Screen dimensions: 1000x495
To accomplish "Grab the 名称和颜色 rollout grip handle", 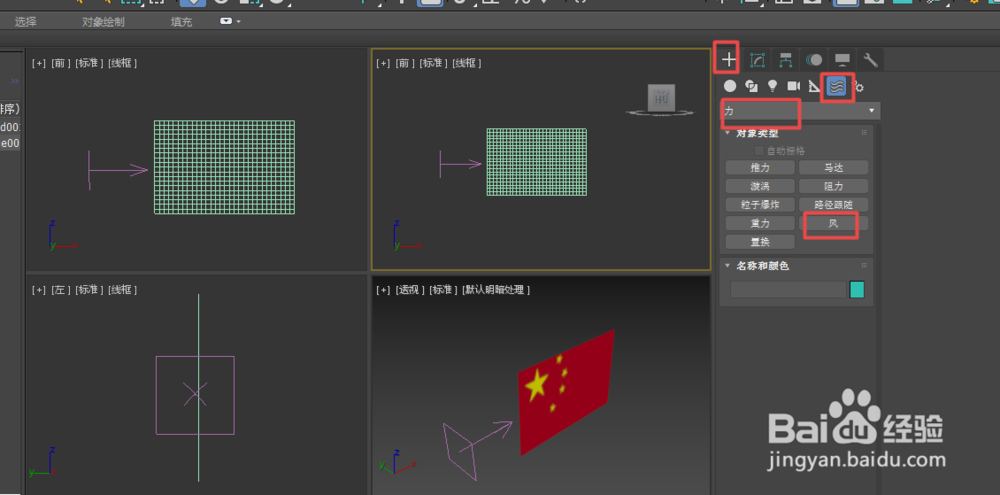I will click(x=864, y=265).
